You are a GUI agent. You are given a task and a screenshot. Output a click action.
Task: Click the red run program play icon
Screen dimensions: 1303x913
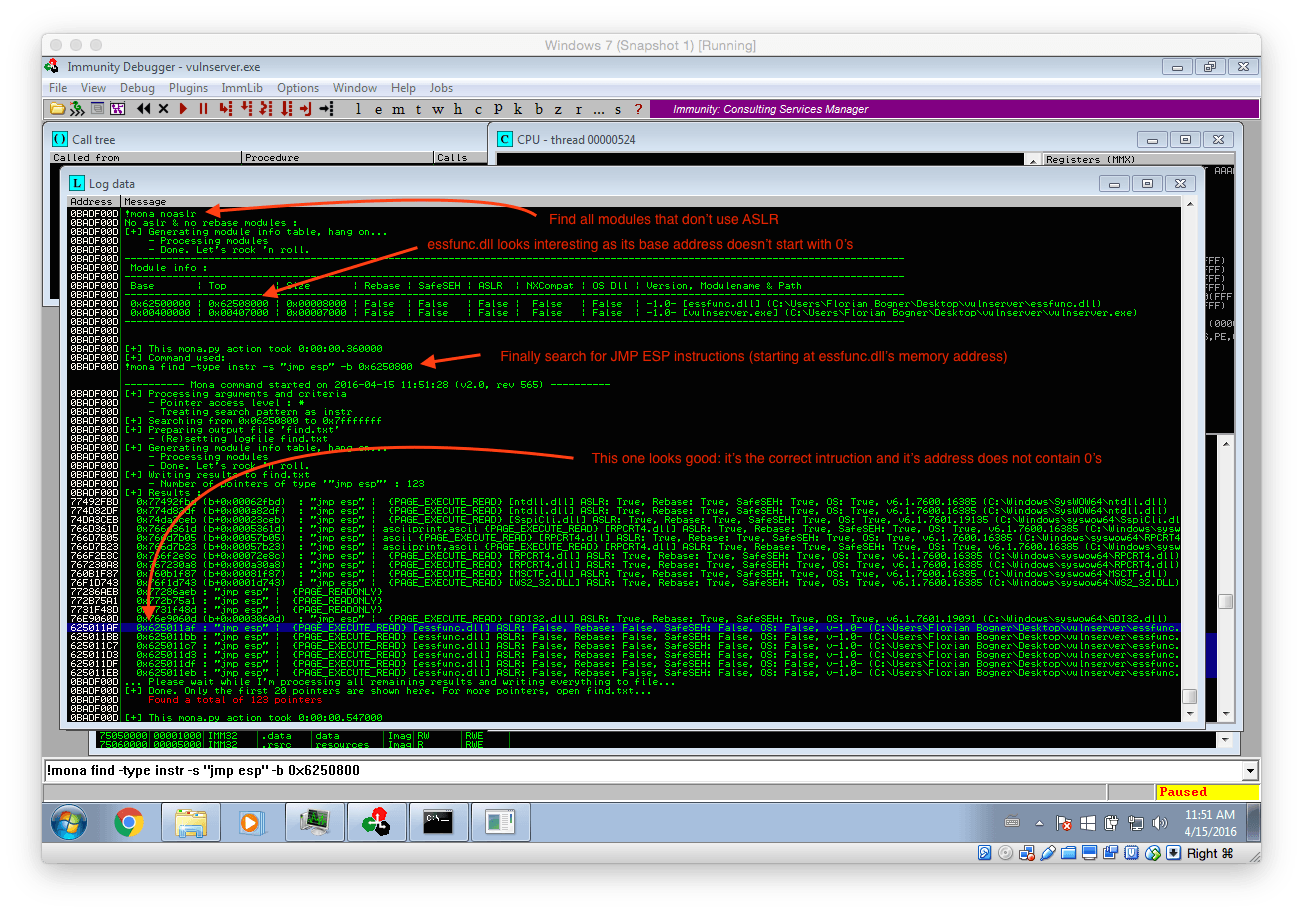coord(183,108)
